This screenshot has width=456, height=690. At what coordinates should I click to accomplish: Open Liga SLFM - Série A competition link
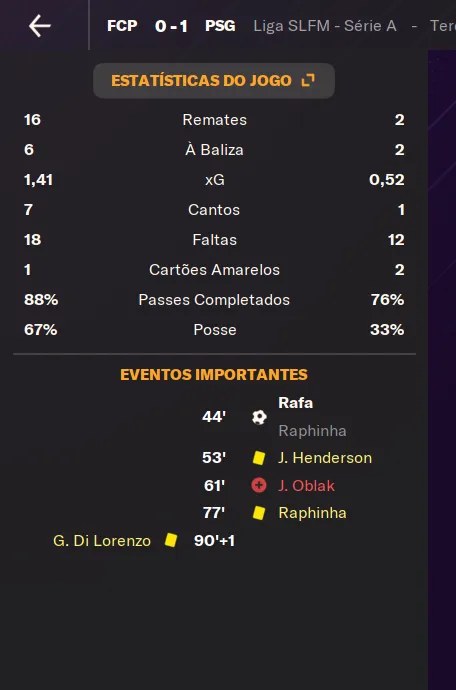325,26
